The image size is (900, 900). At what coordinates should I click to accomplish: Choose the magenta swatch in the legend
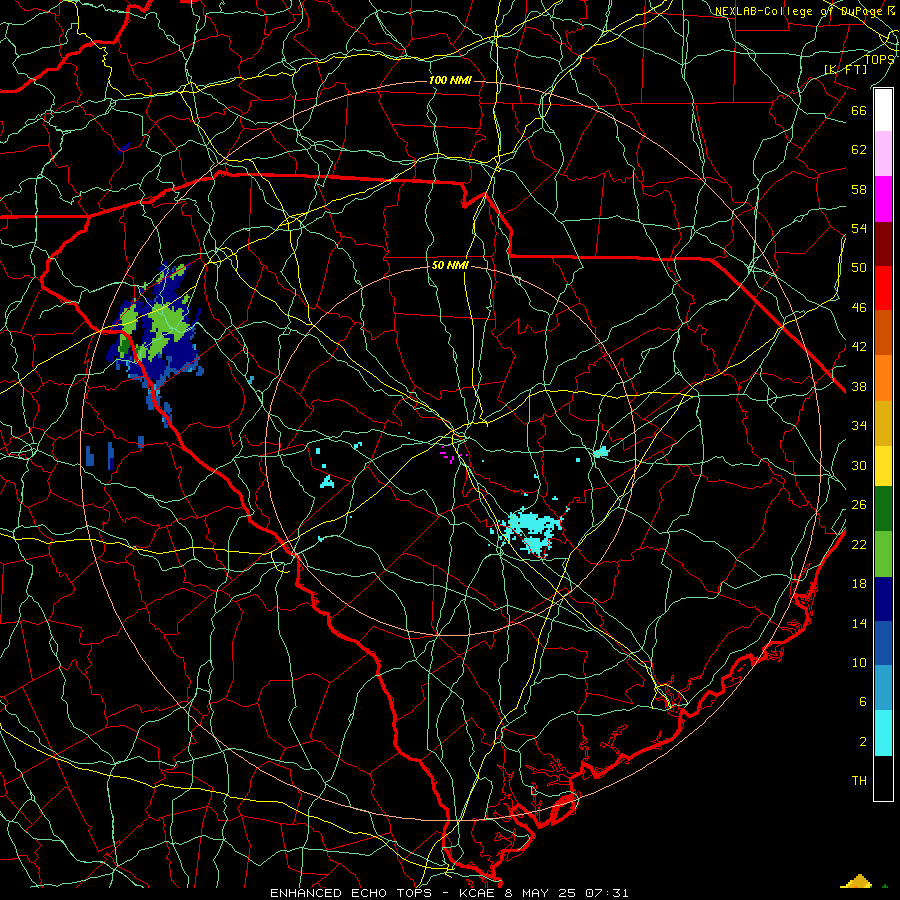pyautogui.click(x=883, y=199)
